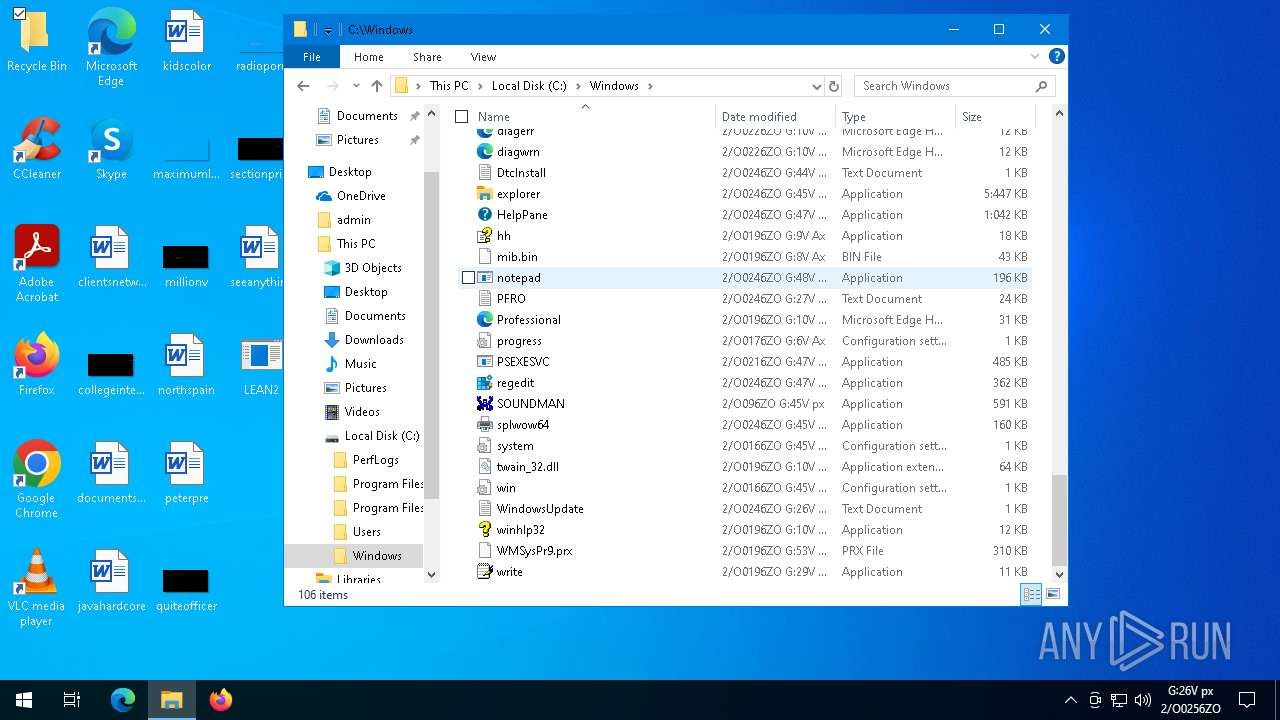Open Adobe Acrobat desktop shortcut
Viewport: 1280px width, 720px height.
click(x=37, y=264)
